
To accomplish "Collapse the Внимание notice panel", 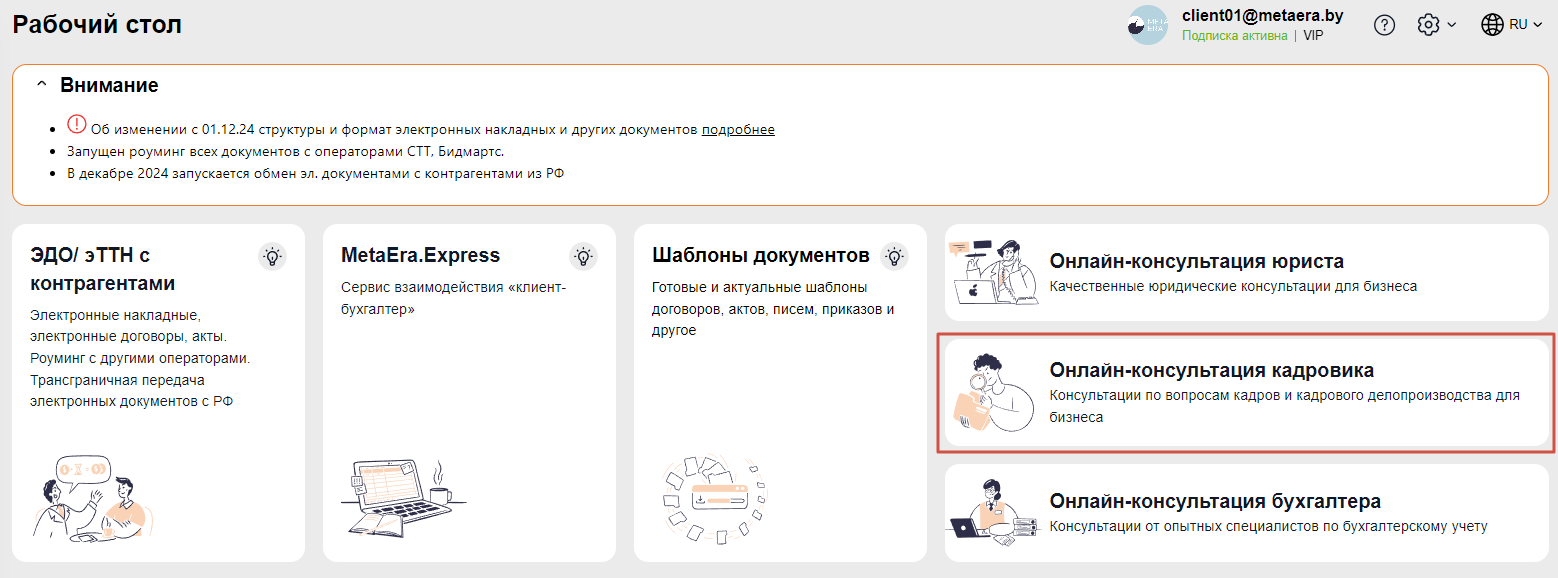I will click(41, 86).
